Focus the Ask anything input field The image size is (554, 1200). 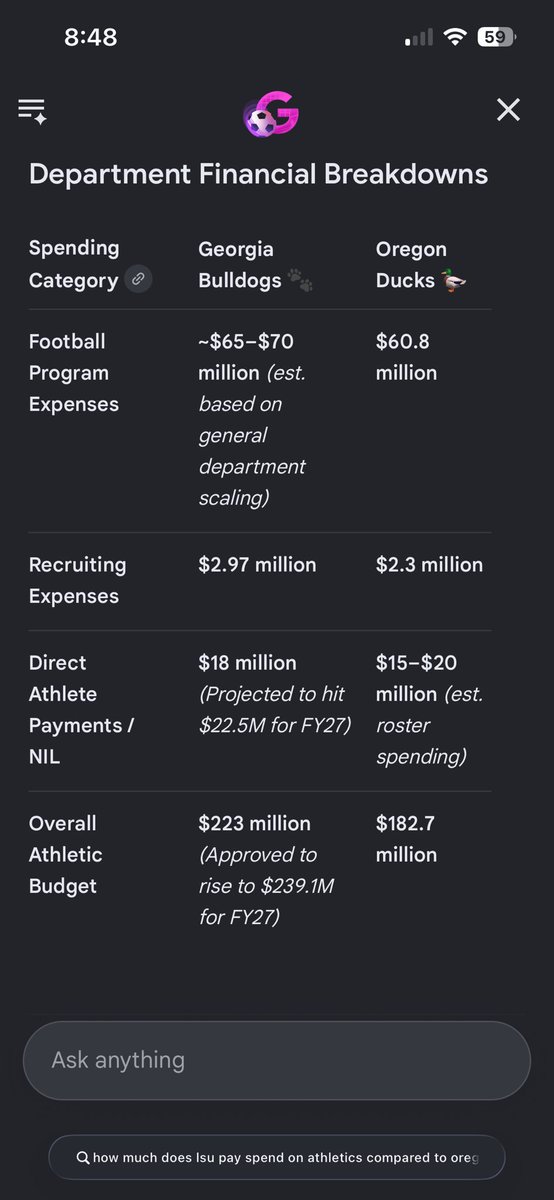(x=276, y=1060)
